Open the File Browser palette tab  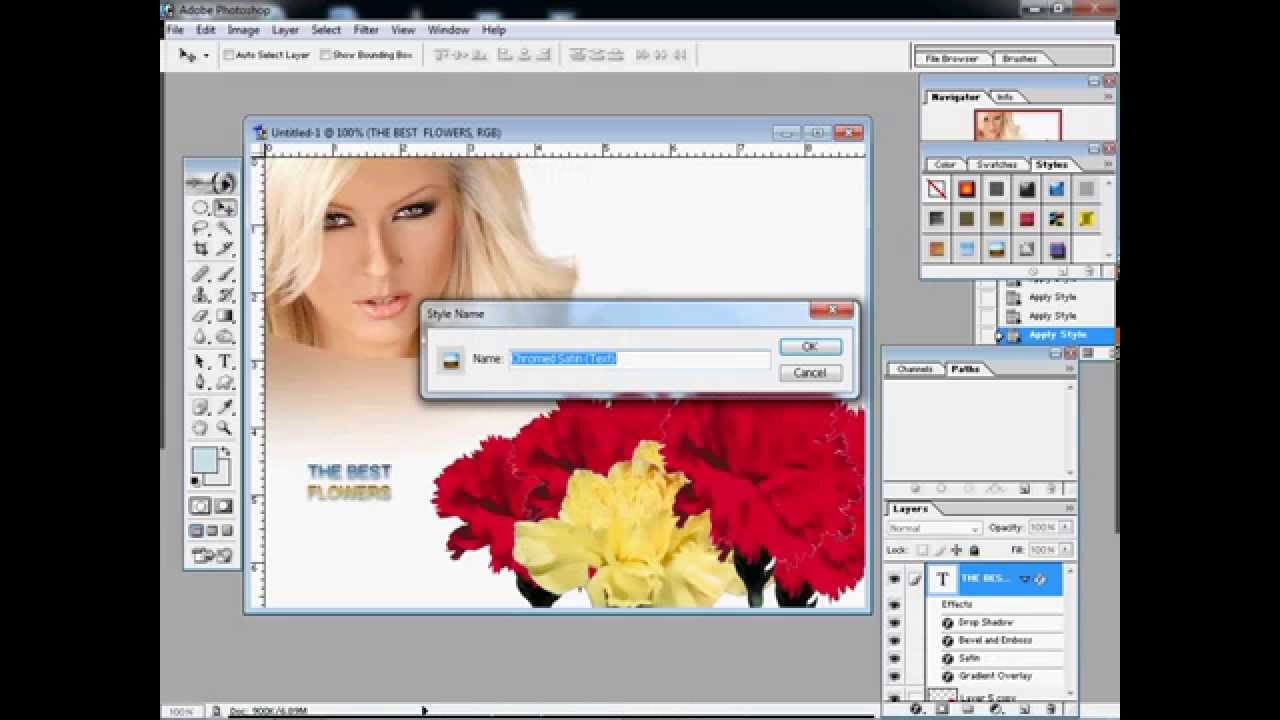point(951,59)
